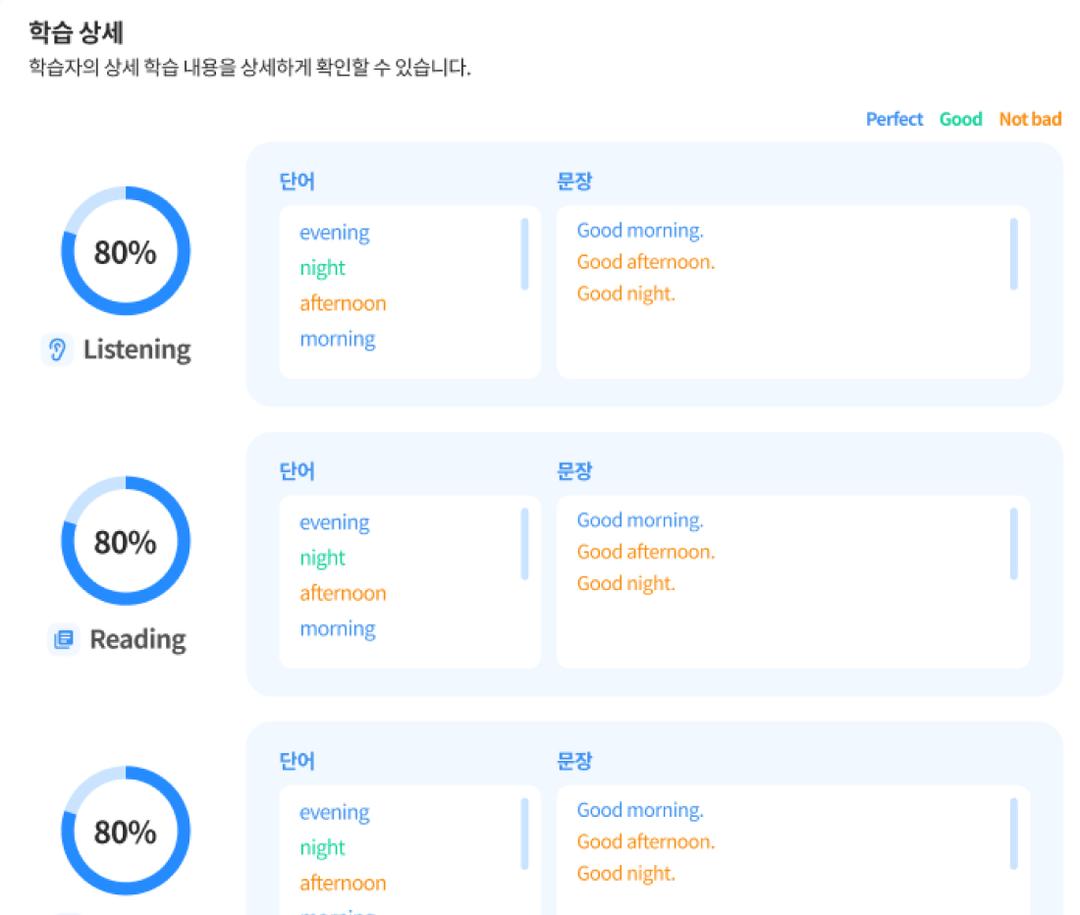The width and height of the screenshot is (1080, 915).
Task: Click the Perfect legend label
Action: pyautogui.click(x=893, y=118)
